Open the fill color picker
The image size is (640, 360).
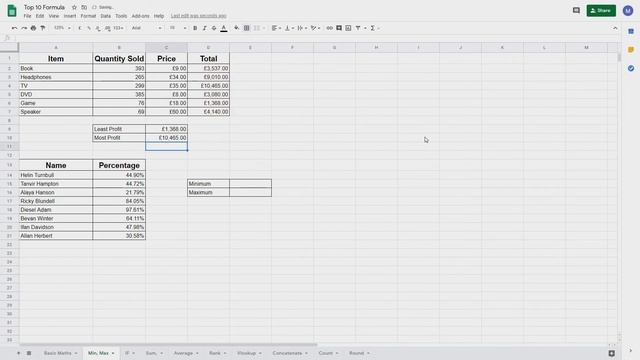click(x=237, y=28)
